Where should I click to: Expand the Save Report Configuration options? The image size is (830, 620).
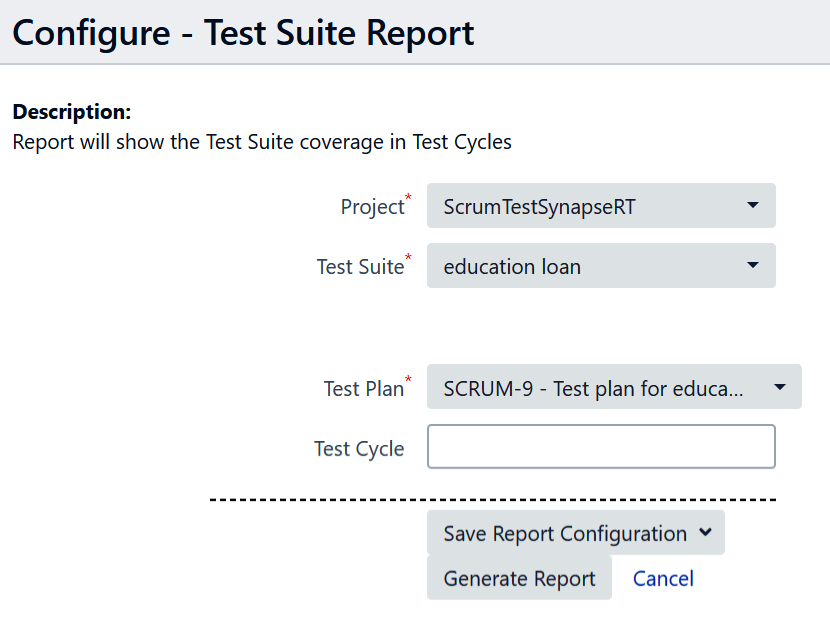click(x=577, y=533)
